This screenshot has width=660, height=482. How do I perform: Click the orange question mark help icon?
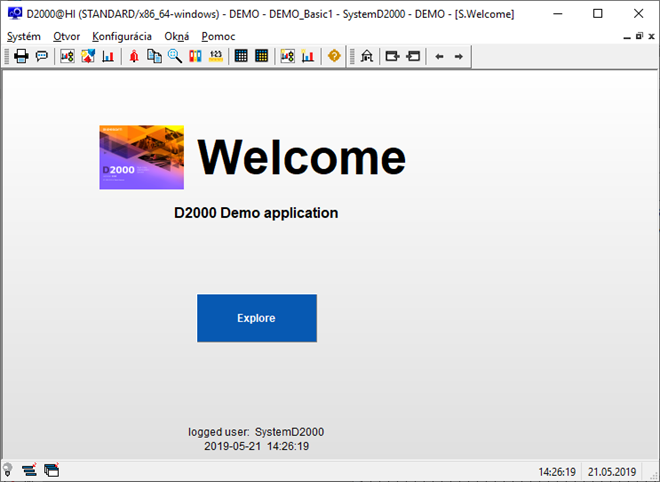coord(334,56)
